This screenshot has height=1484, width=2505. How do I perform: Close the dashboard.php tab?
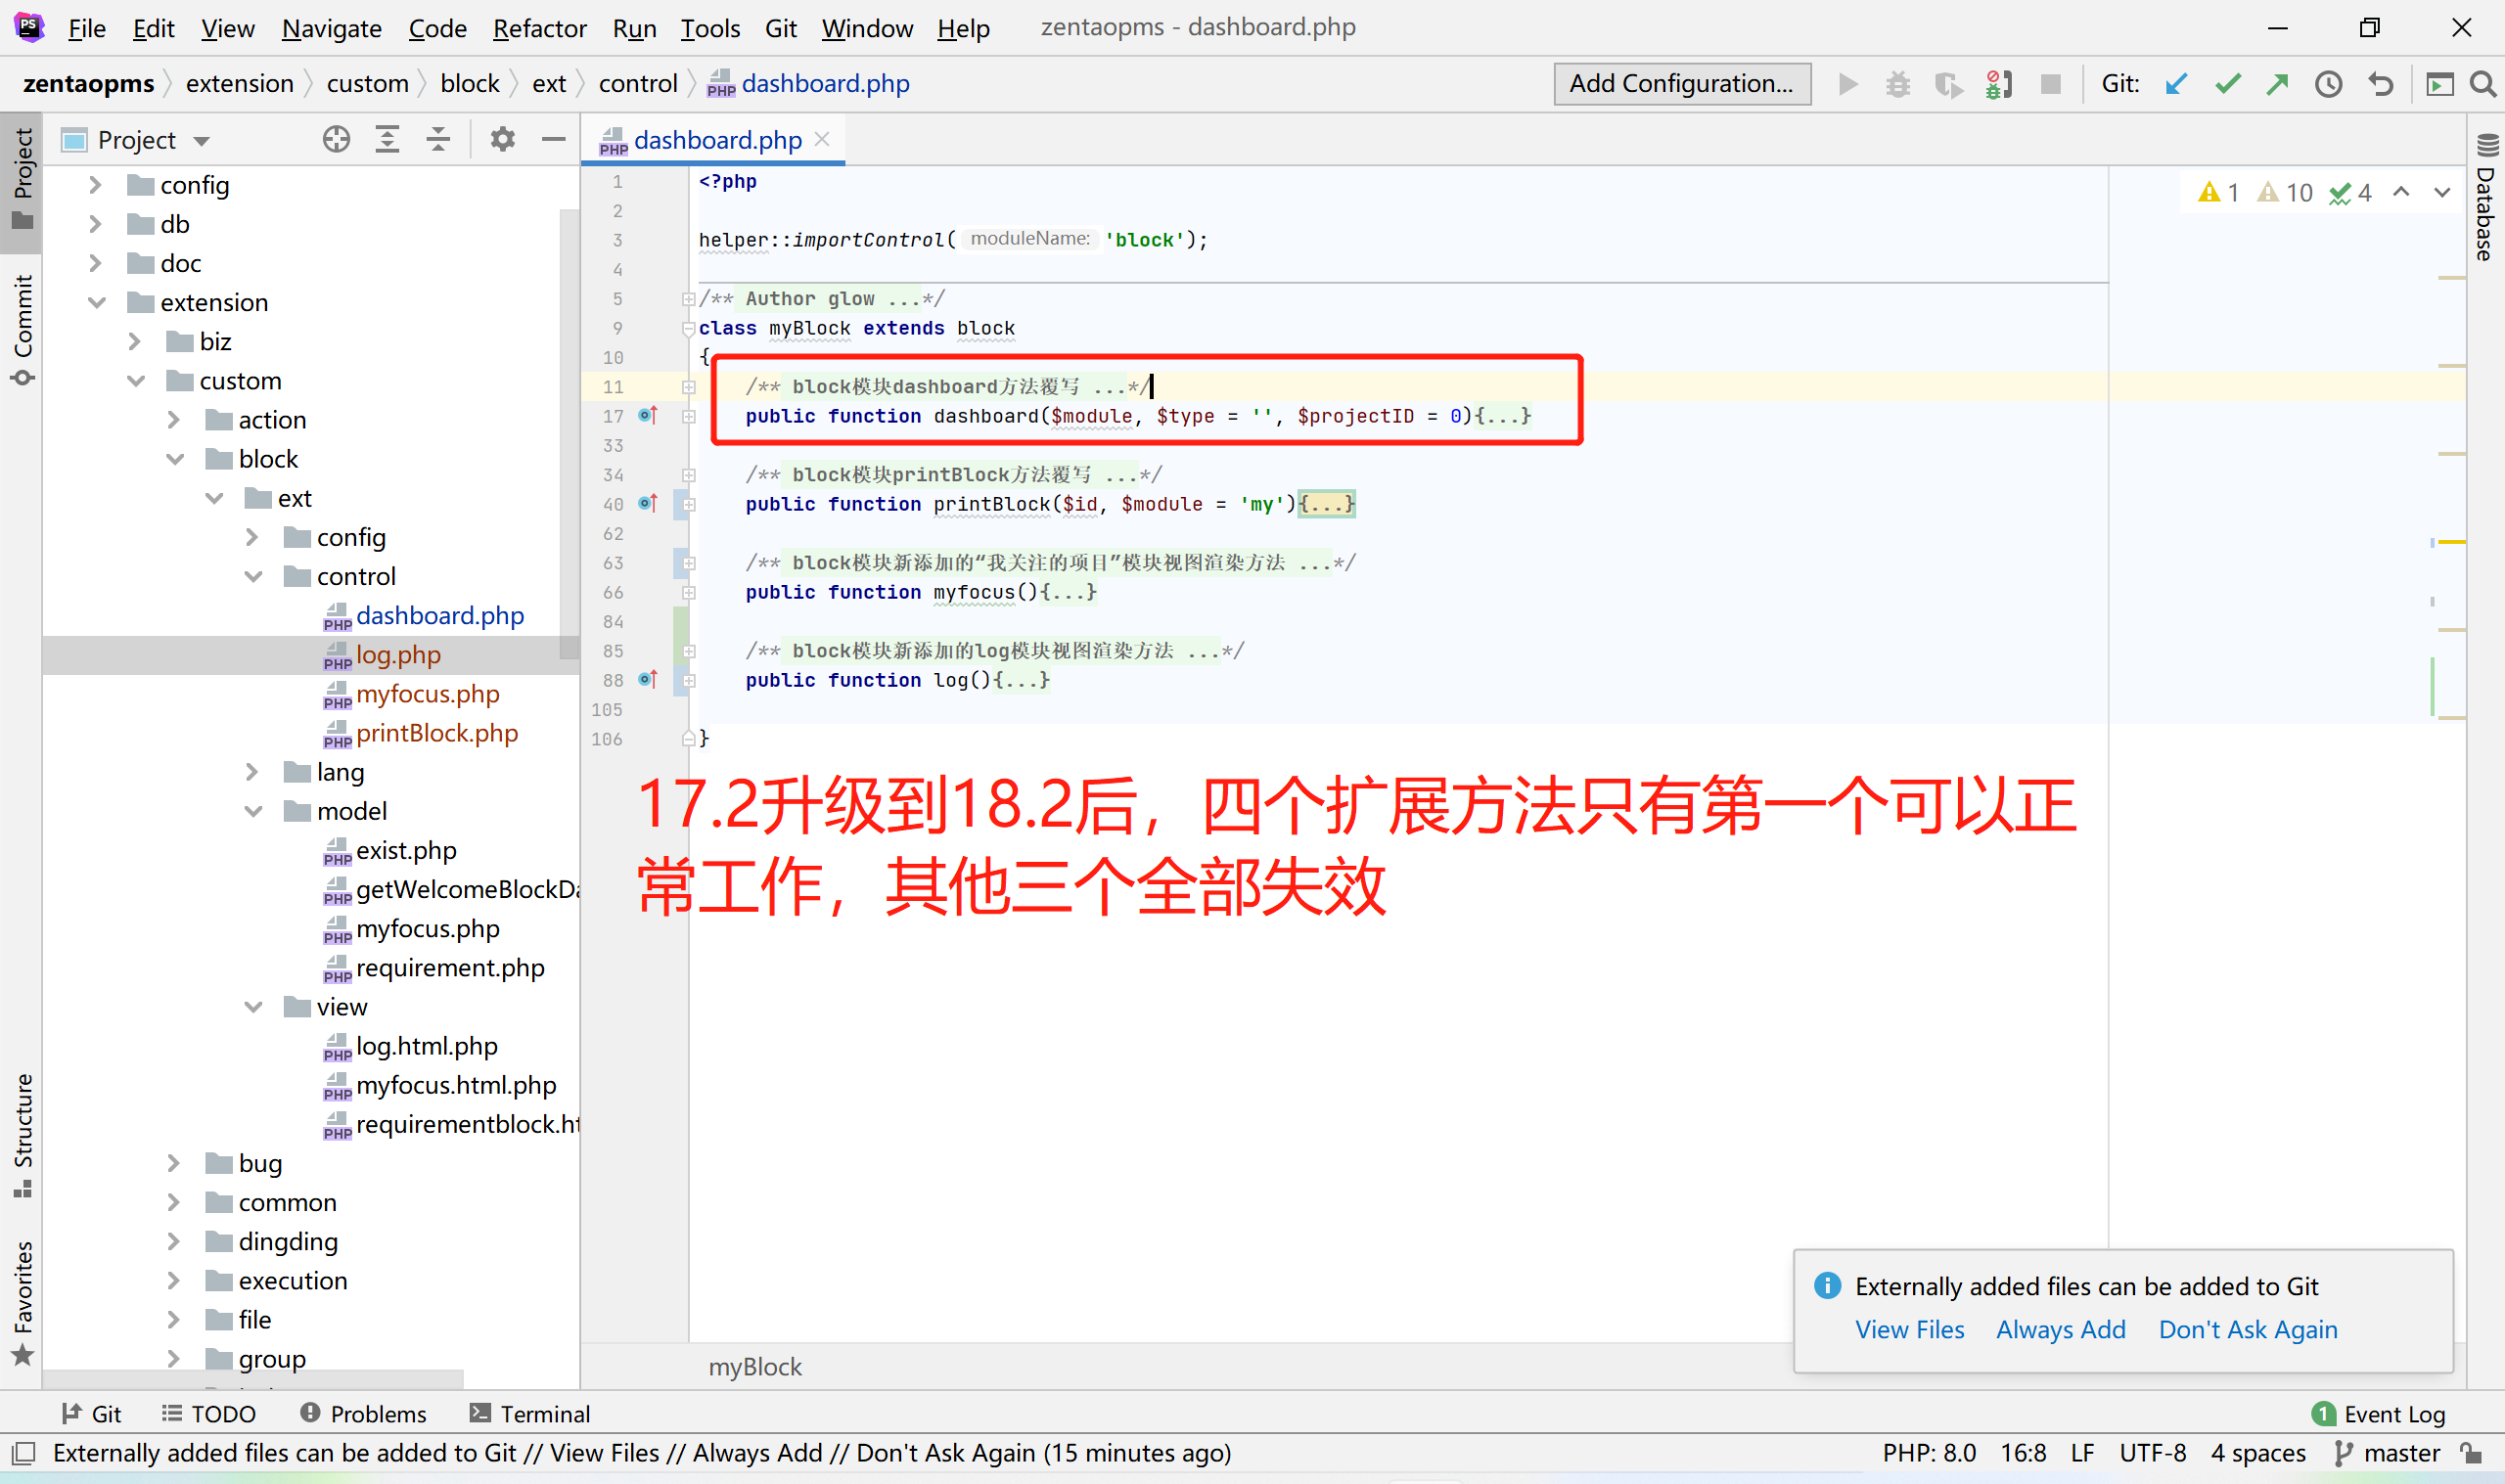pyautogui.click(x=823, y=139)
